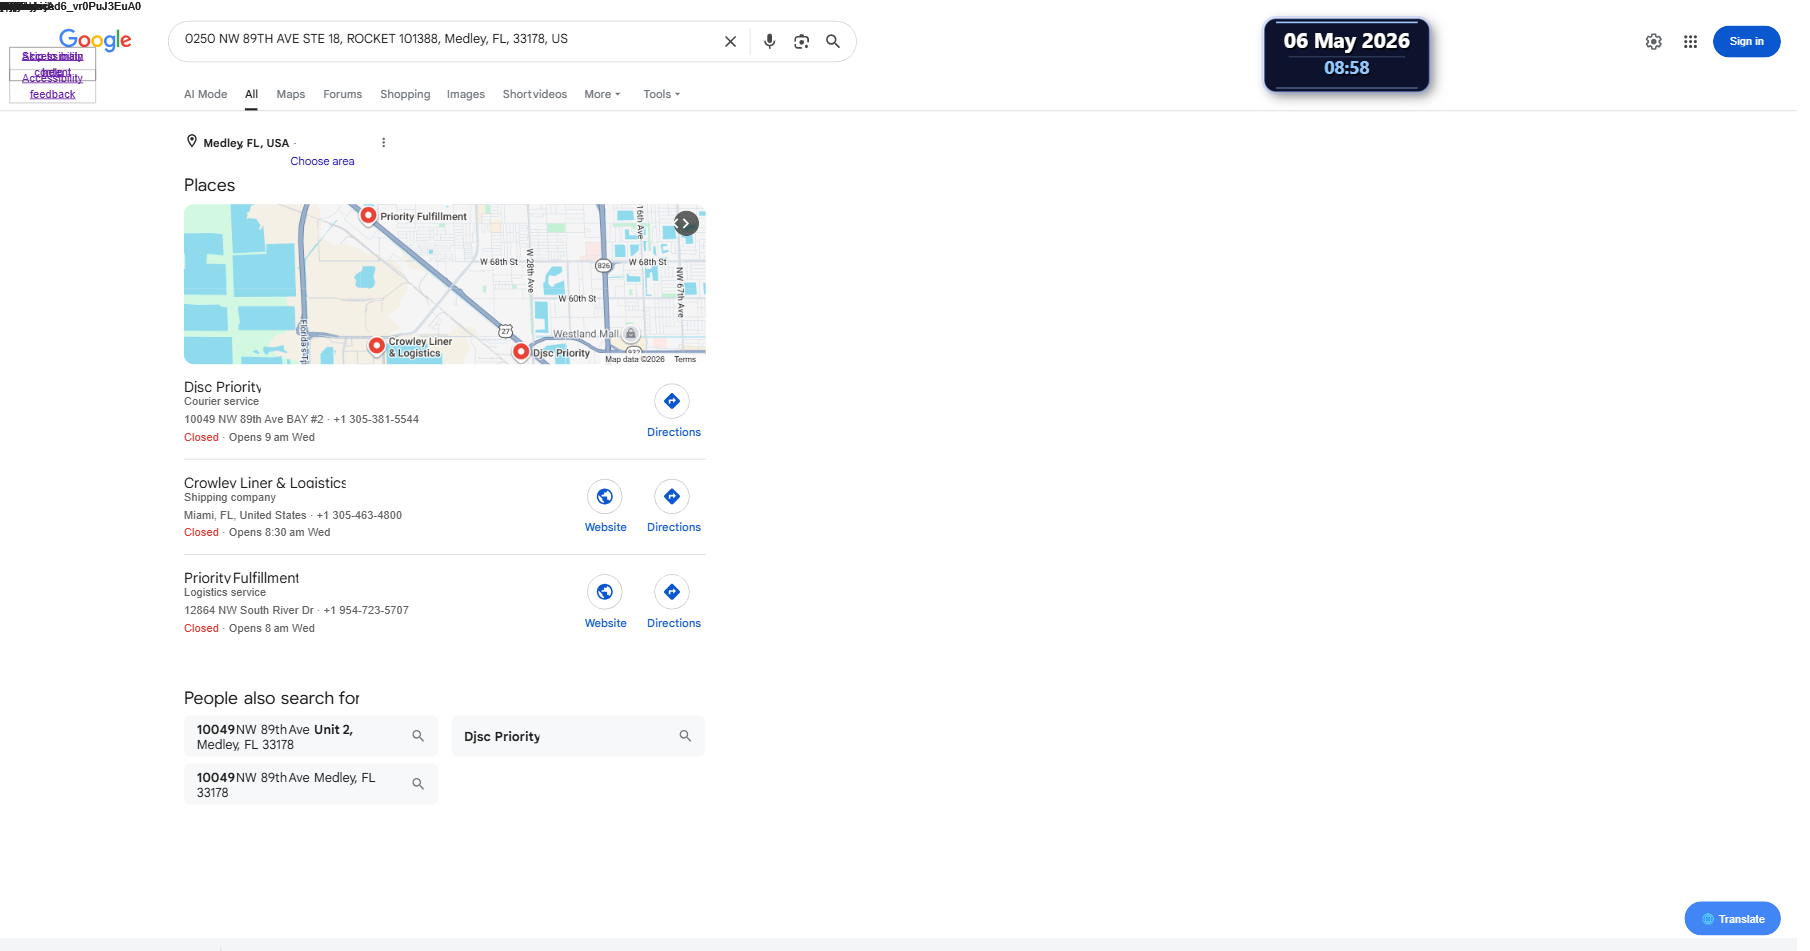Open the Disc Priority place listing
1810x951 pixels.
click(x=223, y=387)
